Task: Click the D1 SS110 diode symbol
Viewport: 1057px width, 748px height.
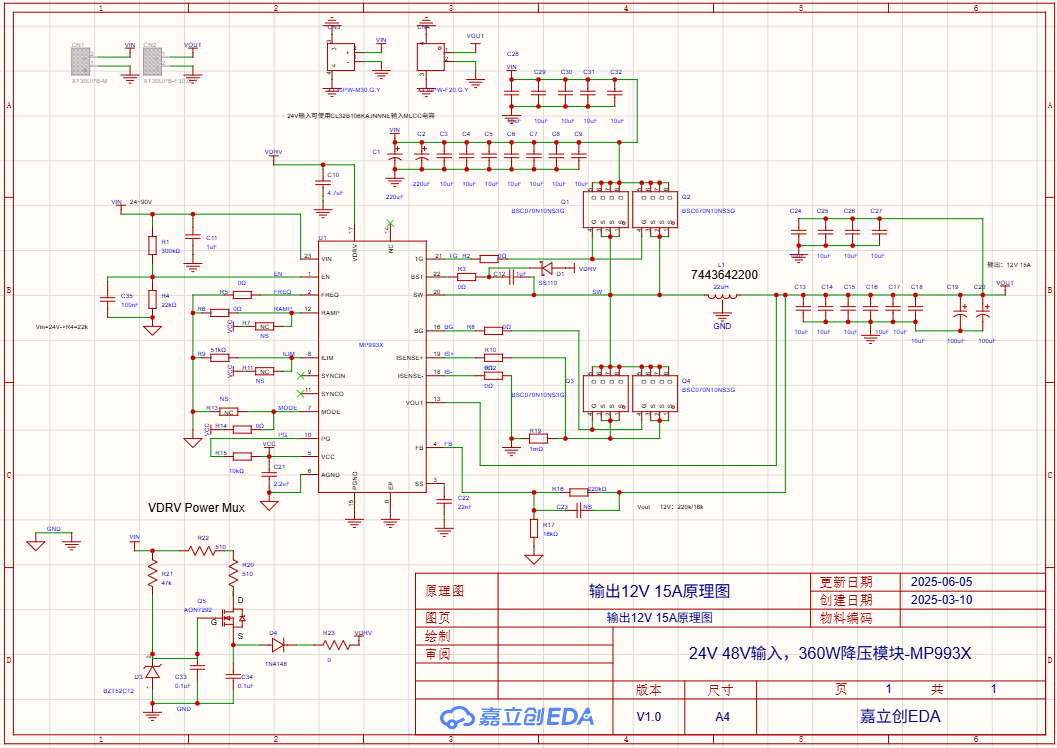Action: point(547,268)
